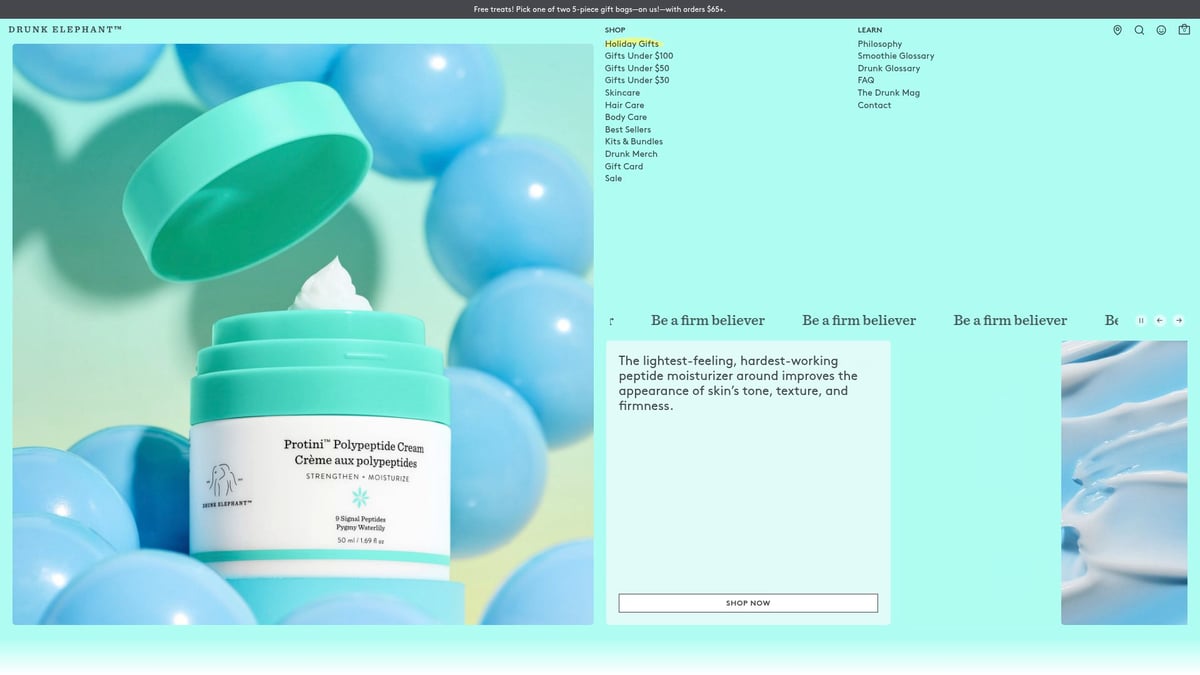Viewport: 1200px width, 675px height.
Task: Click the search magnifier icon
Action: tap(1139, 30)
